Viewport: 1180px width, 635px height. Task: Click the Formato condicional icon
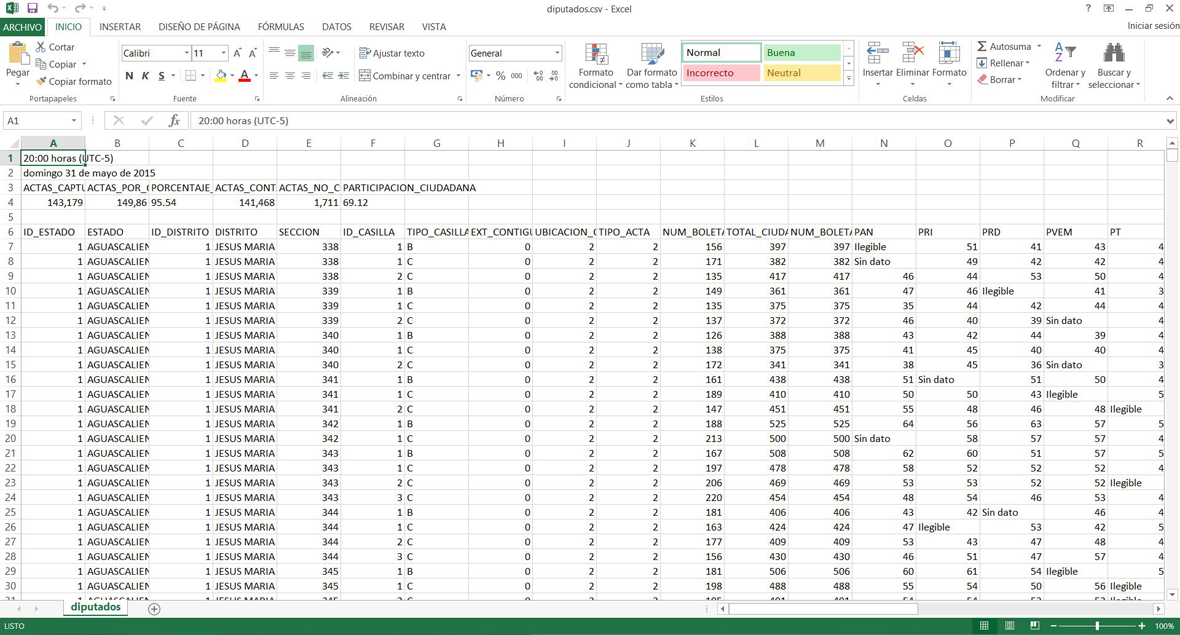[596, 56]
